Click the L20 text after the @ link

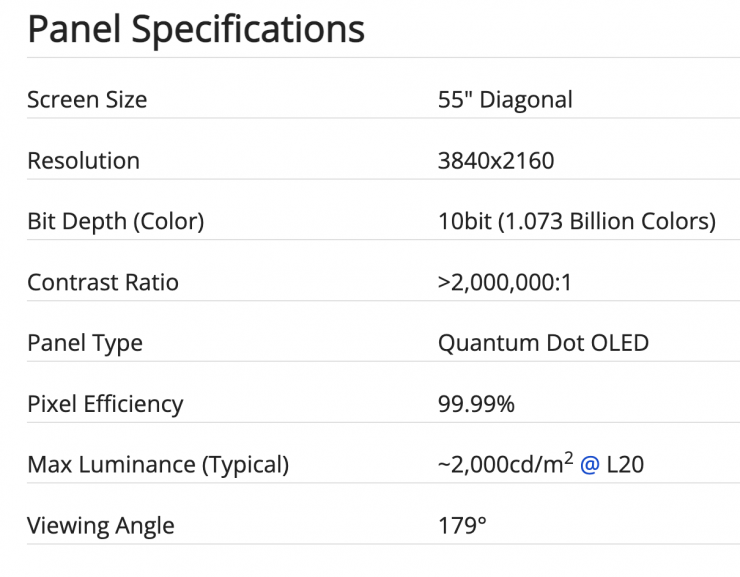pyautogui.click(x=626, y=465)
